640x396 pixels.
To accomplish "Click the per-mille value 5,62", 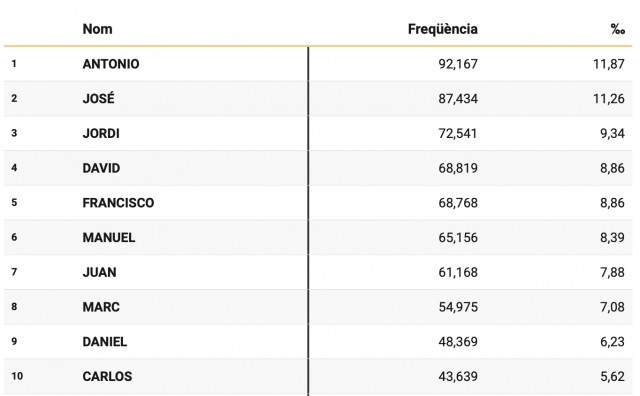I will (612, 376).
